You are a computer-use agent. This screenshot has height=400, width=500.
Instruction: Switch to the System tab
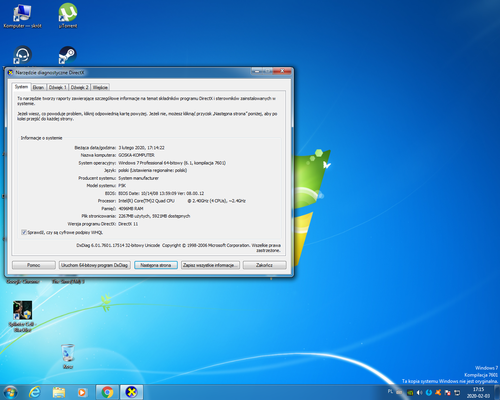click(x=21, y=87)
